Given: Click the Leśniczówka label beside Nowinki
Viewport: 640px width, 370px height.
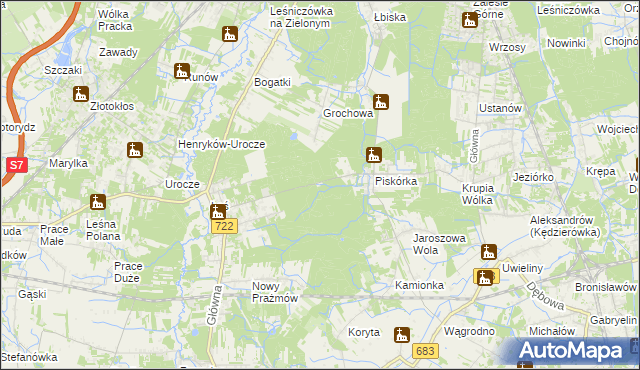Looking at the screenshot, I should 568,10.
